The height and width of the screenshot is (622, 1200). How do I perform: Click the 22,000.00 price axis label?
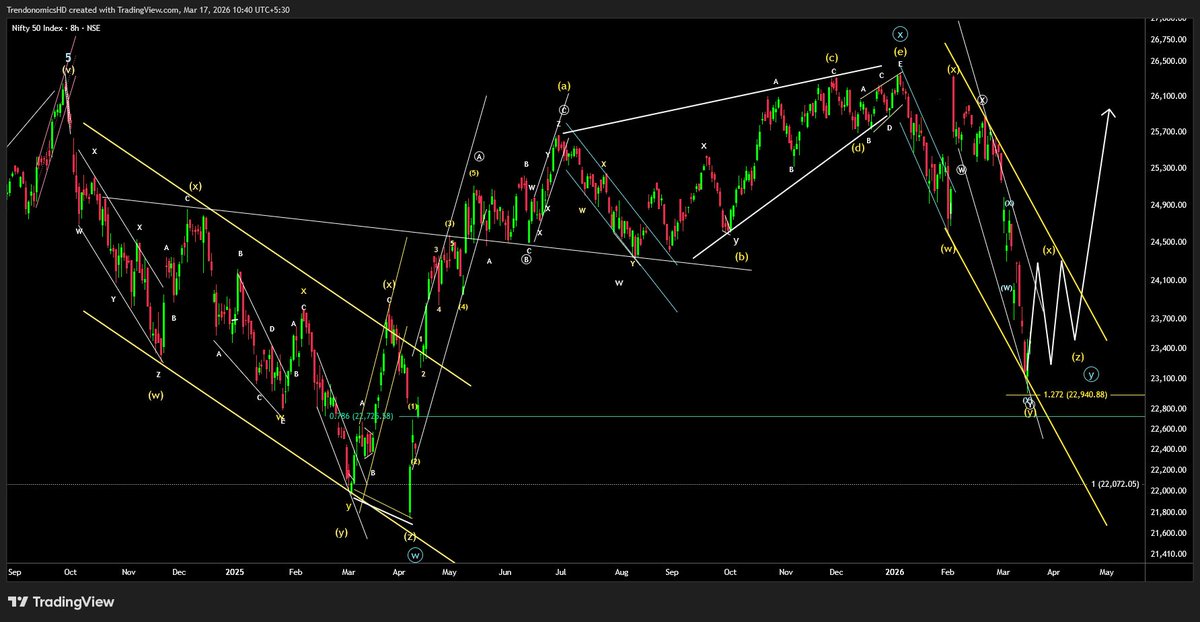click(1170, 491)
